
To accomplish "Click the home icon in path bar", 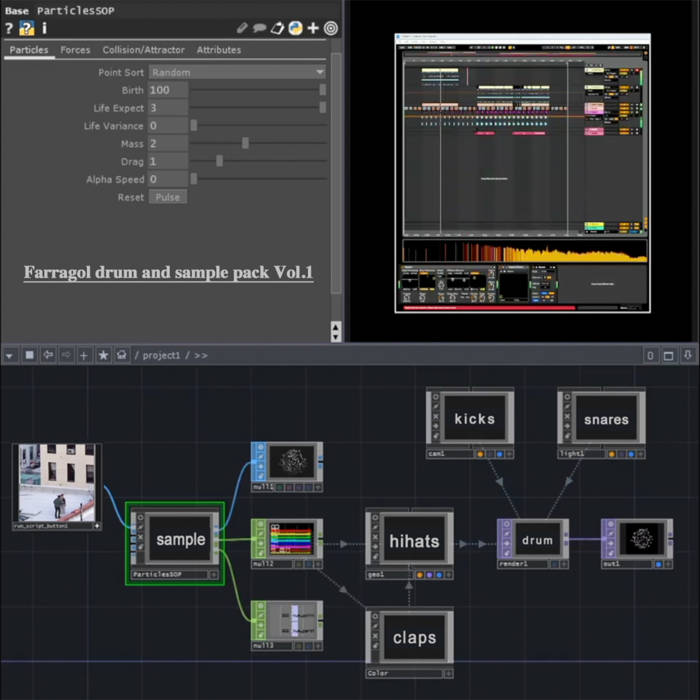I will tap(121, 355).
